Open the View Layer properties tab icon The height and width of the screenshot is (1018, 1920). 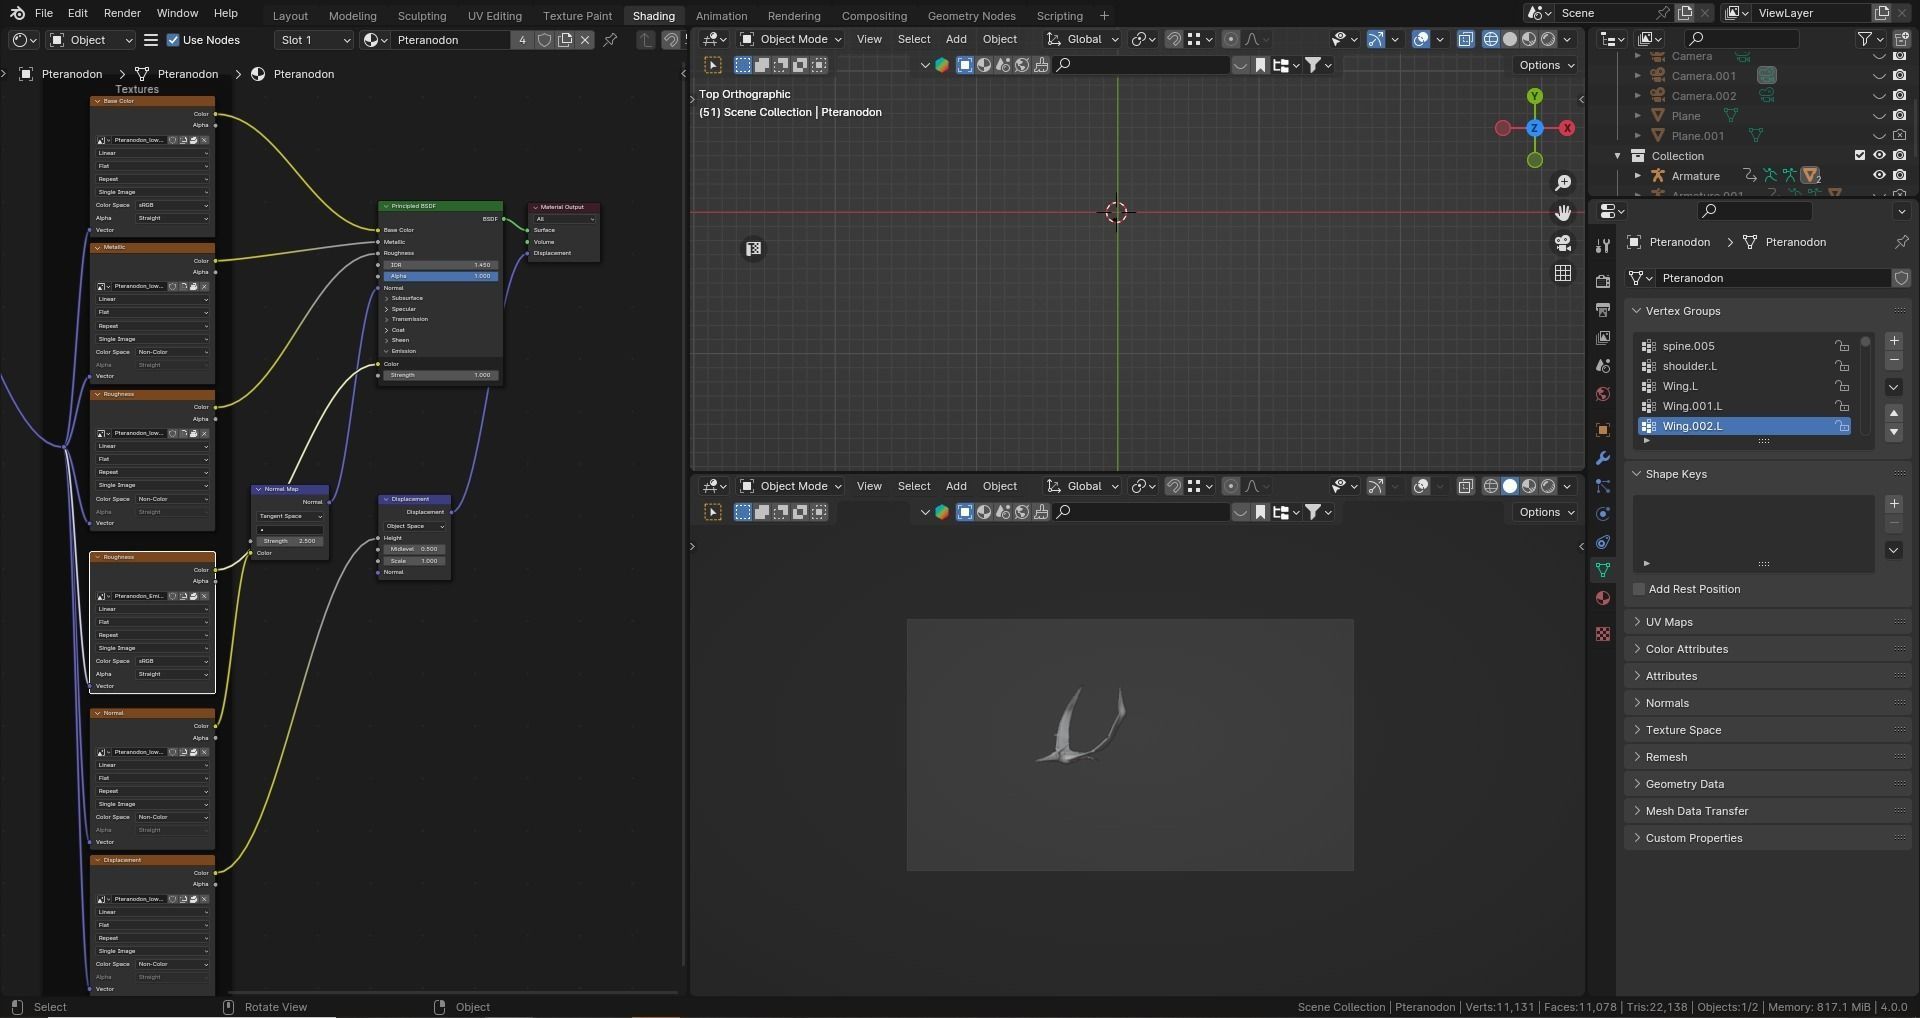tap(1603, 337)
